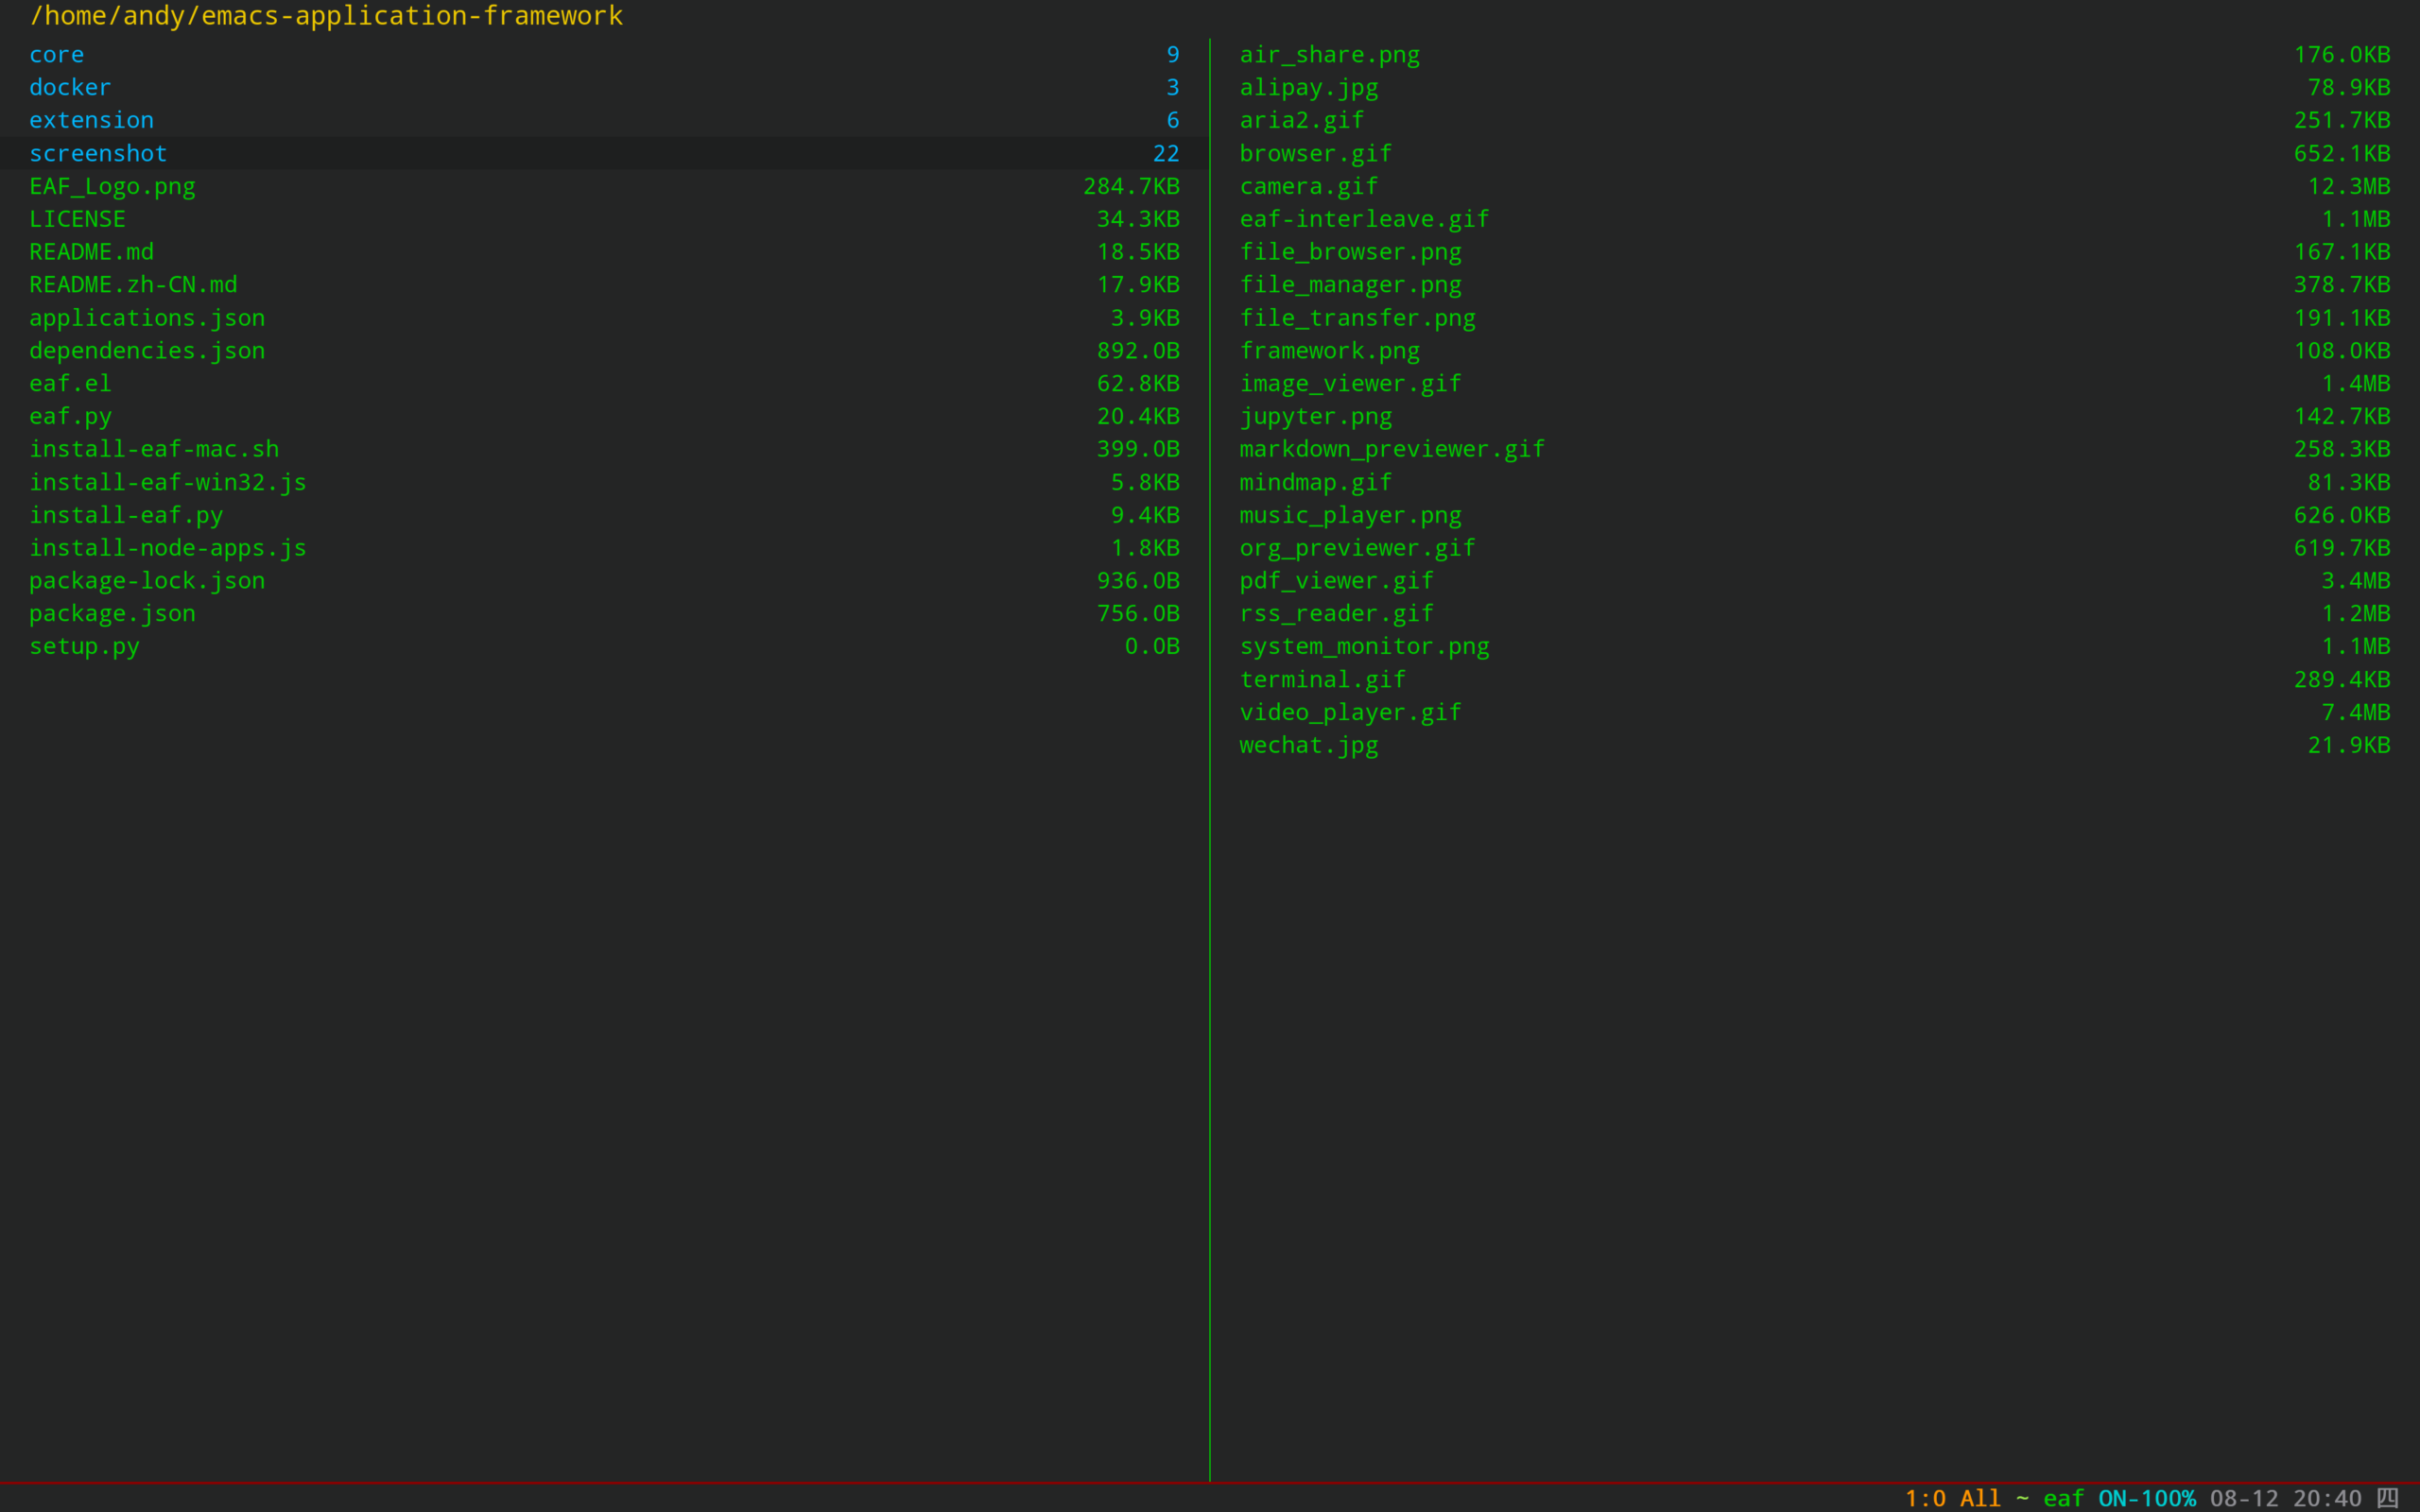Open the core directory
This screenshot has height=1512, width=2420.
pos(57,55)
